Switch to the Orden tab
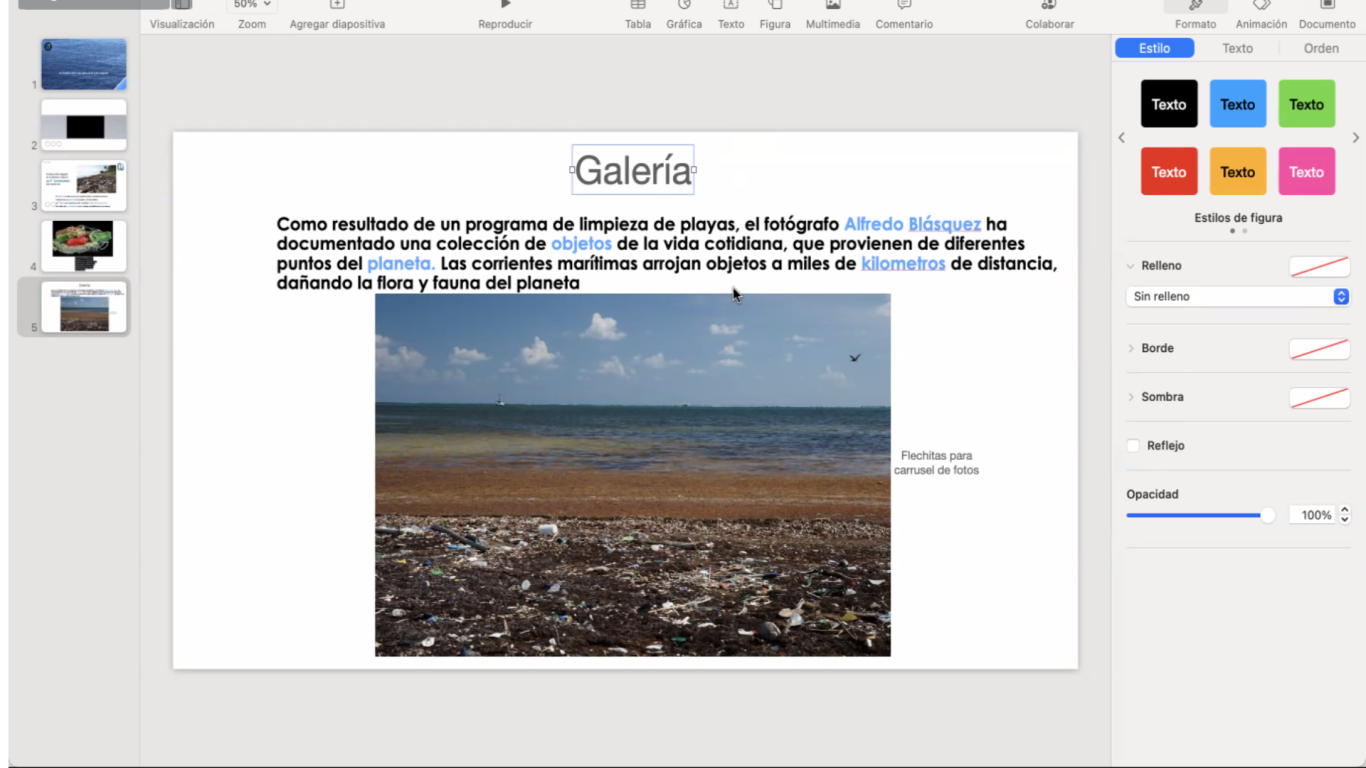Image resolution: width=1366 pixels, height=768 pixels. click(x=1321, y=48)
